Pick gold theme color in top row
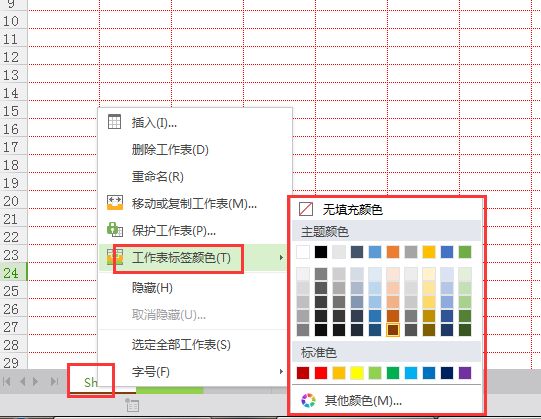541x419 pixels. pyautogui.click(x=429, y=252)
